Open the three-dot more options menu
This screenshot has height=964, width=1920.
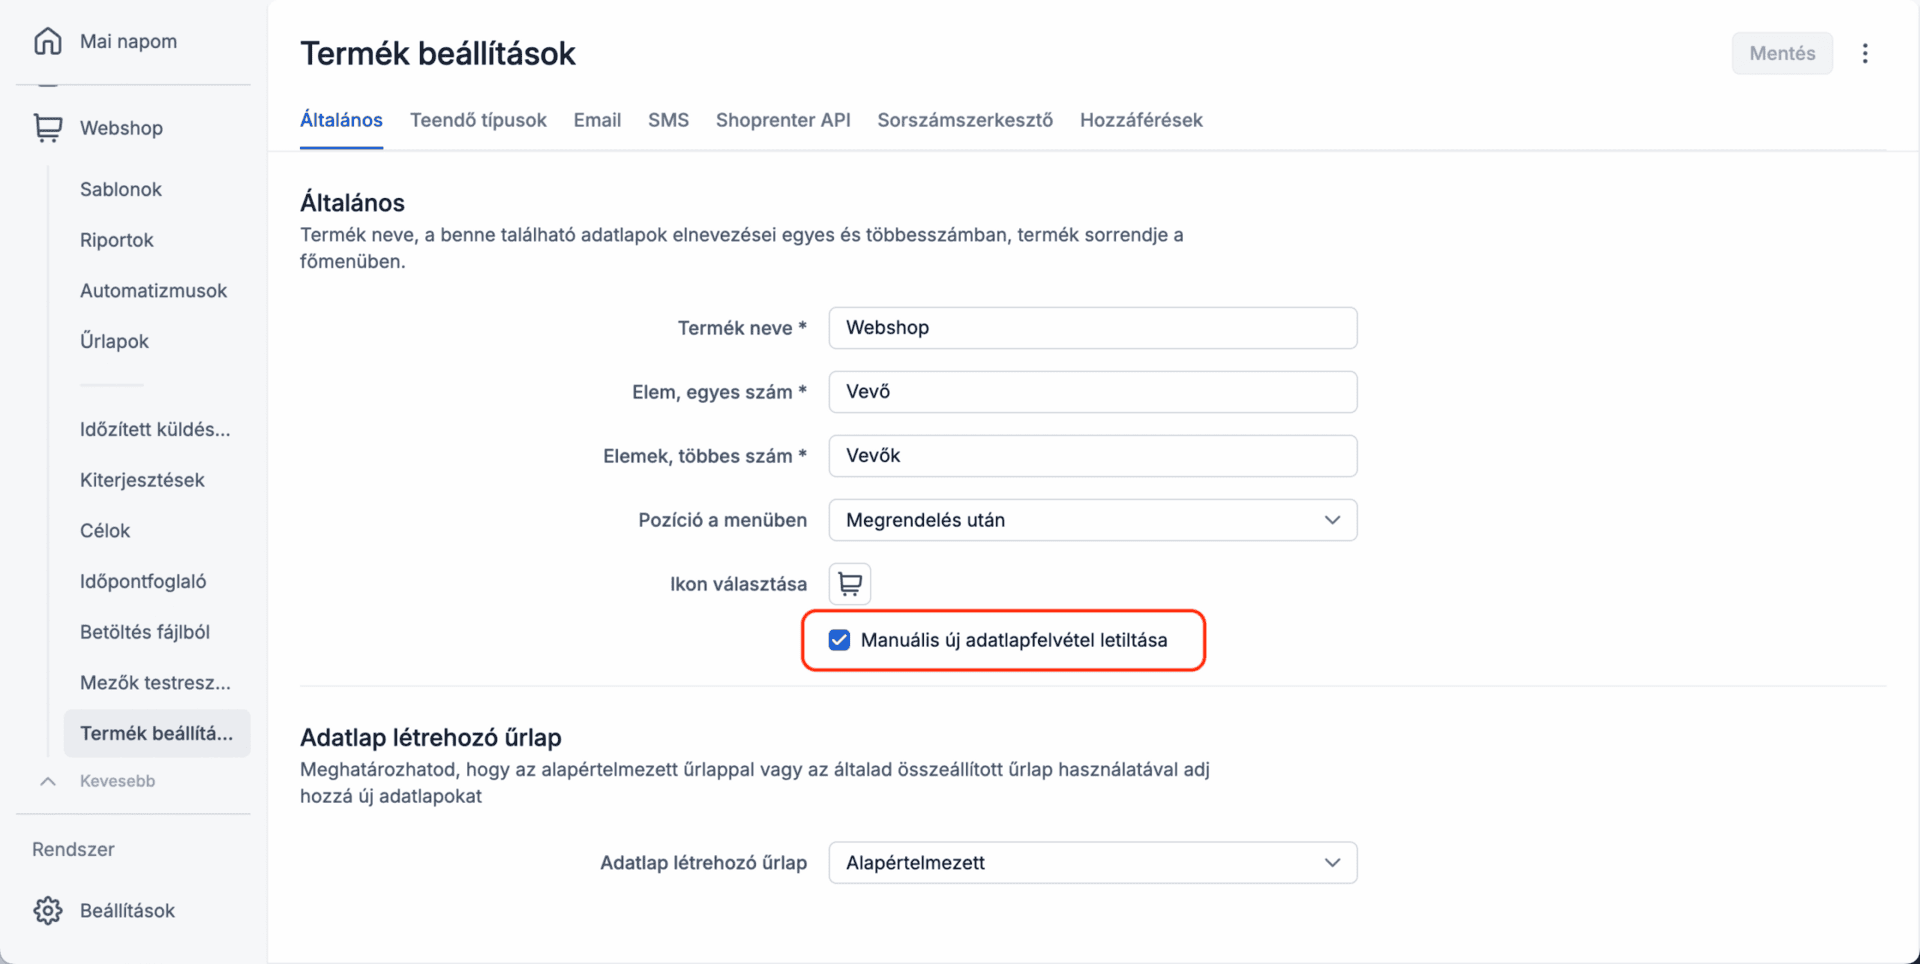pyautogui.click(x=1865, y=53)
